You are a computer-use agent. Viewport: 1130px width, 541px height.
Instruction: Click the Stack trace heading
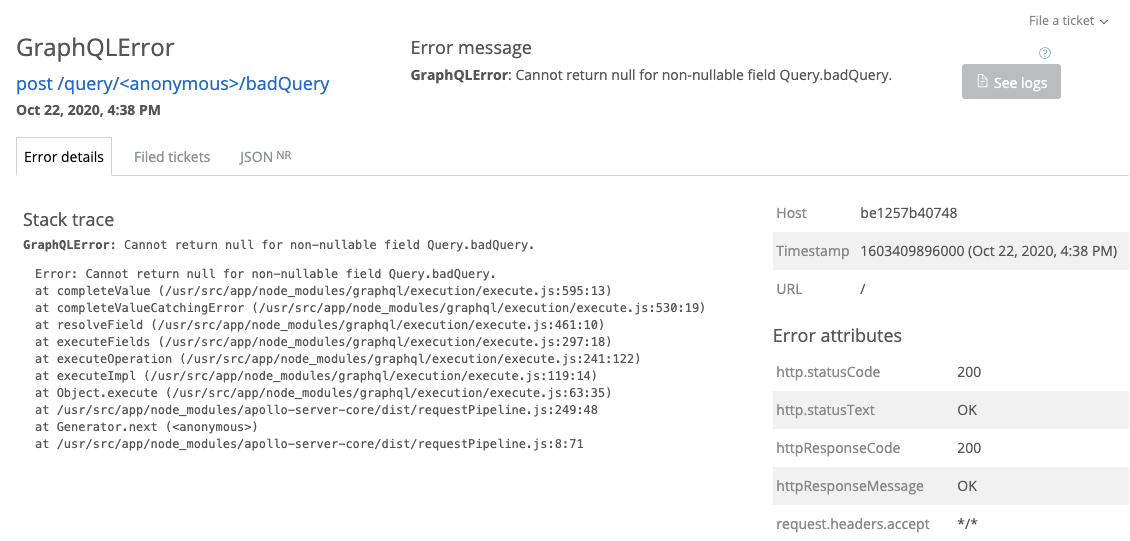(68, 220)
